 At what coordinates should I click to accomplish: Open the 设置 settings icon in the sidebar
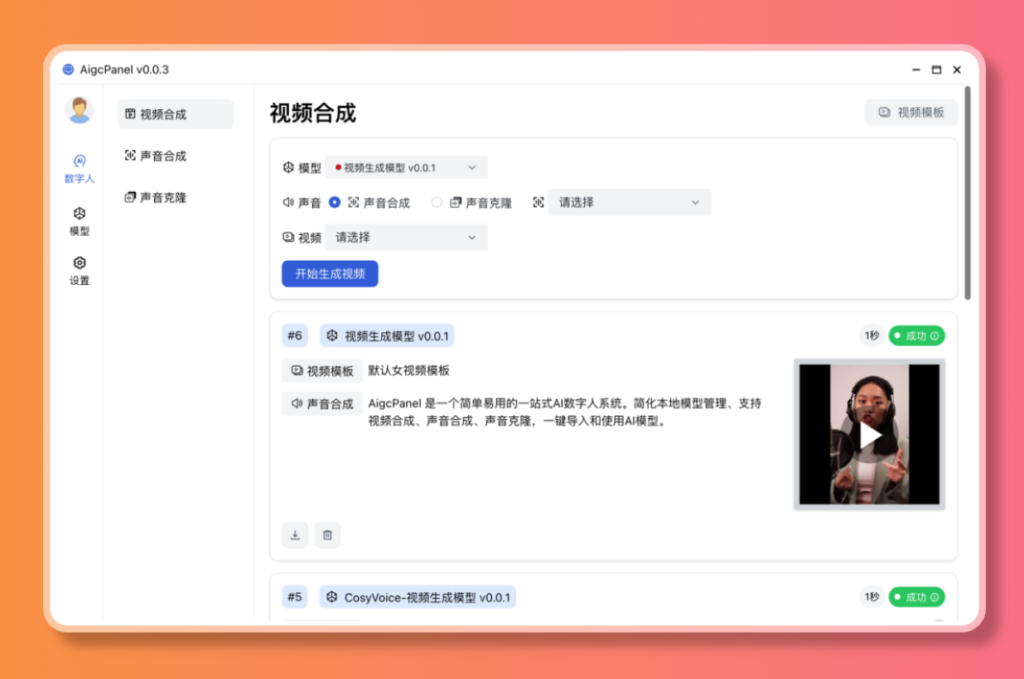pos(80,263)
